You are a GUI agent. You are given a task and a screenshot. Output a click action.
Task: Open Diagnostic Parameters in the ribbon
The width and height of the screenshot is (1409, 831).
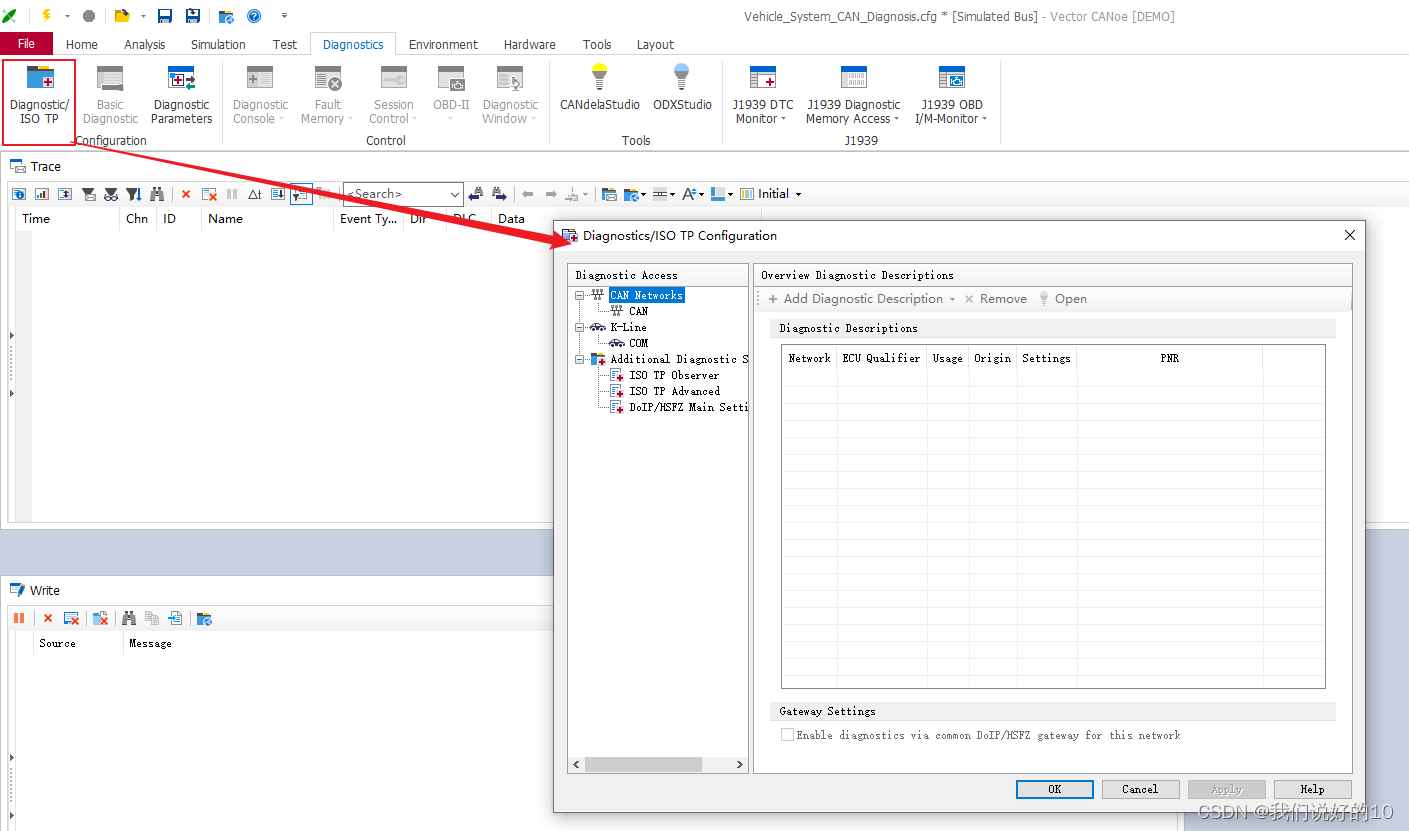(181, 98)
